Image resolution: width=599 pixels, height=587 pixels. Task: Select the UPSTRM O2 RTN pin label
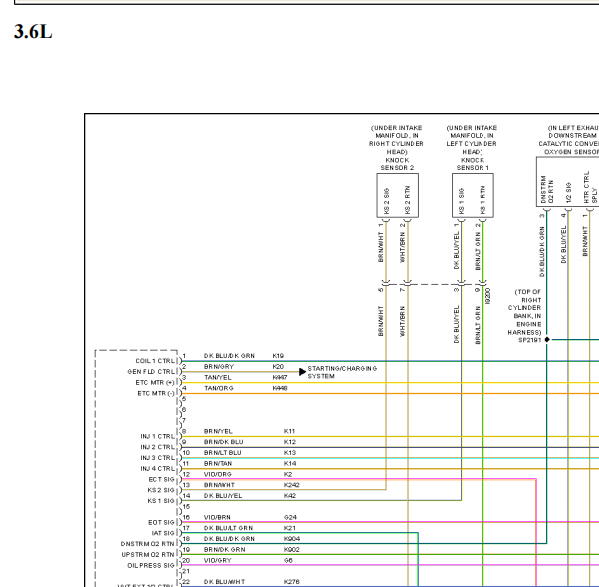click(x=148, y=555)
